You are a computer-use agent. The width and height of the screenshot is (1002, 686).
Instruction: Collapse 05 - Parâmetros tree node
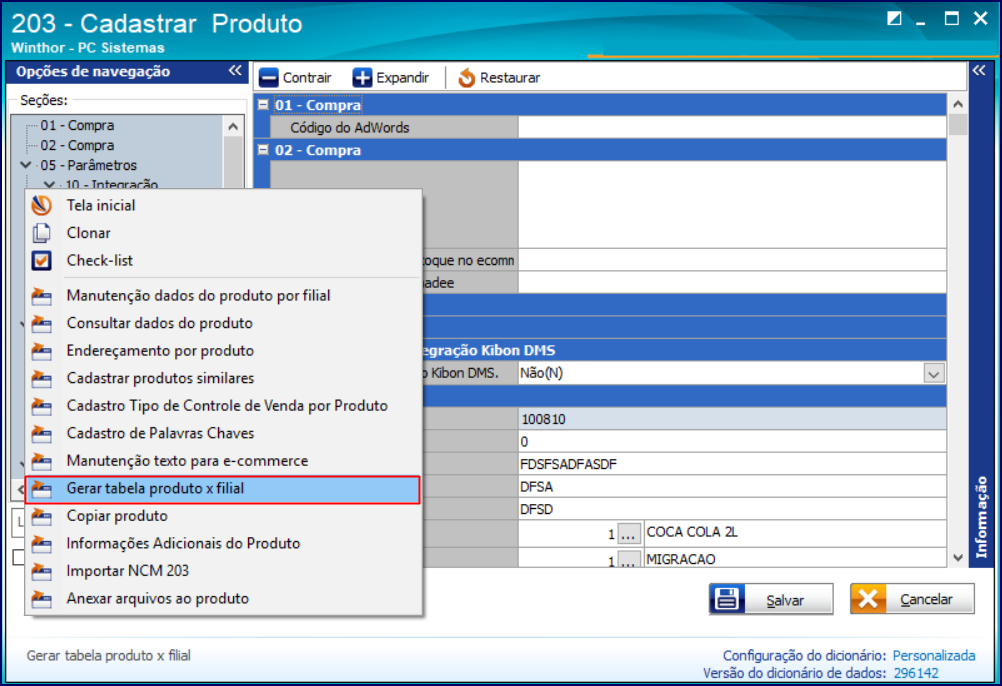[26, 165]
